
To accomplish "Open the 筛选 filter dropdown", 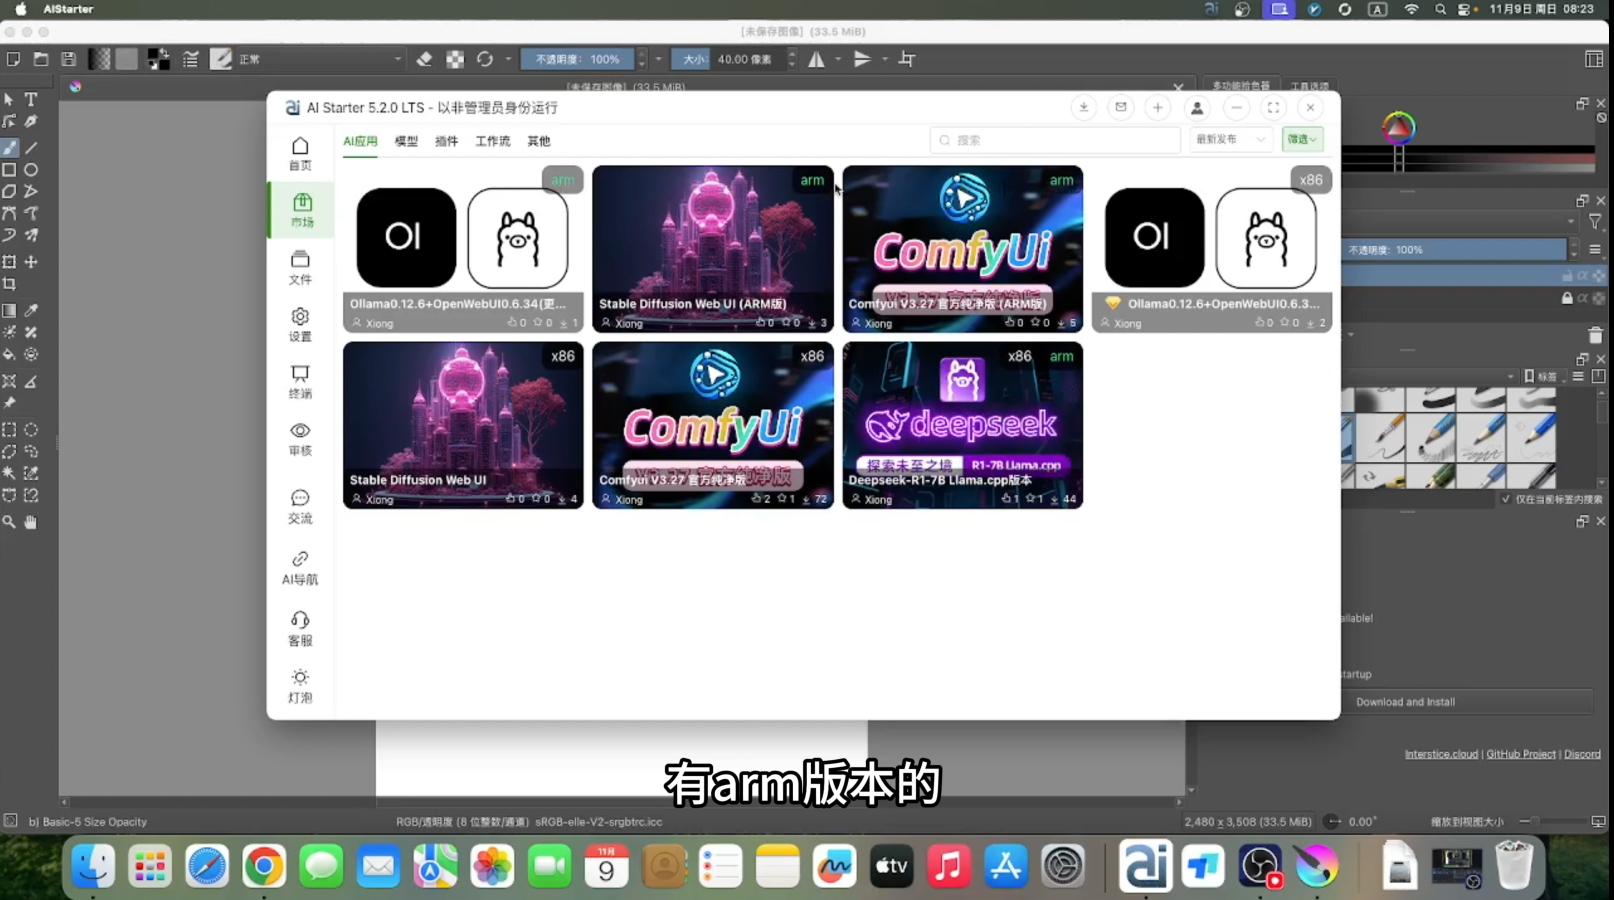I will click(1302, 139).
